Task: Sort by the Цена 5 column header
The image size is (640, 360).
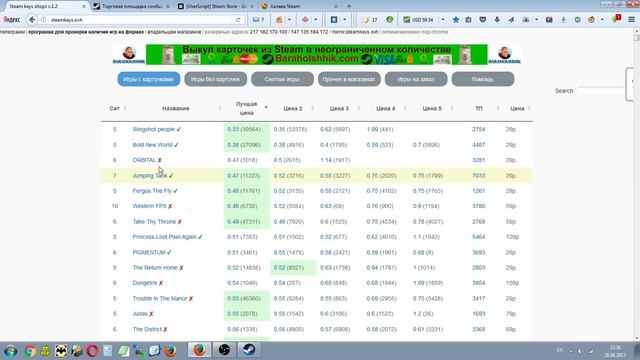Action: [432, 108]
